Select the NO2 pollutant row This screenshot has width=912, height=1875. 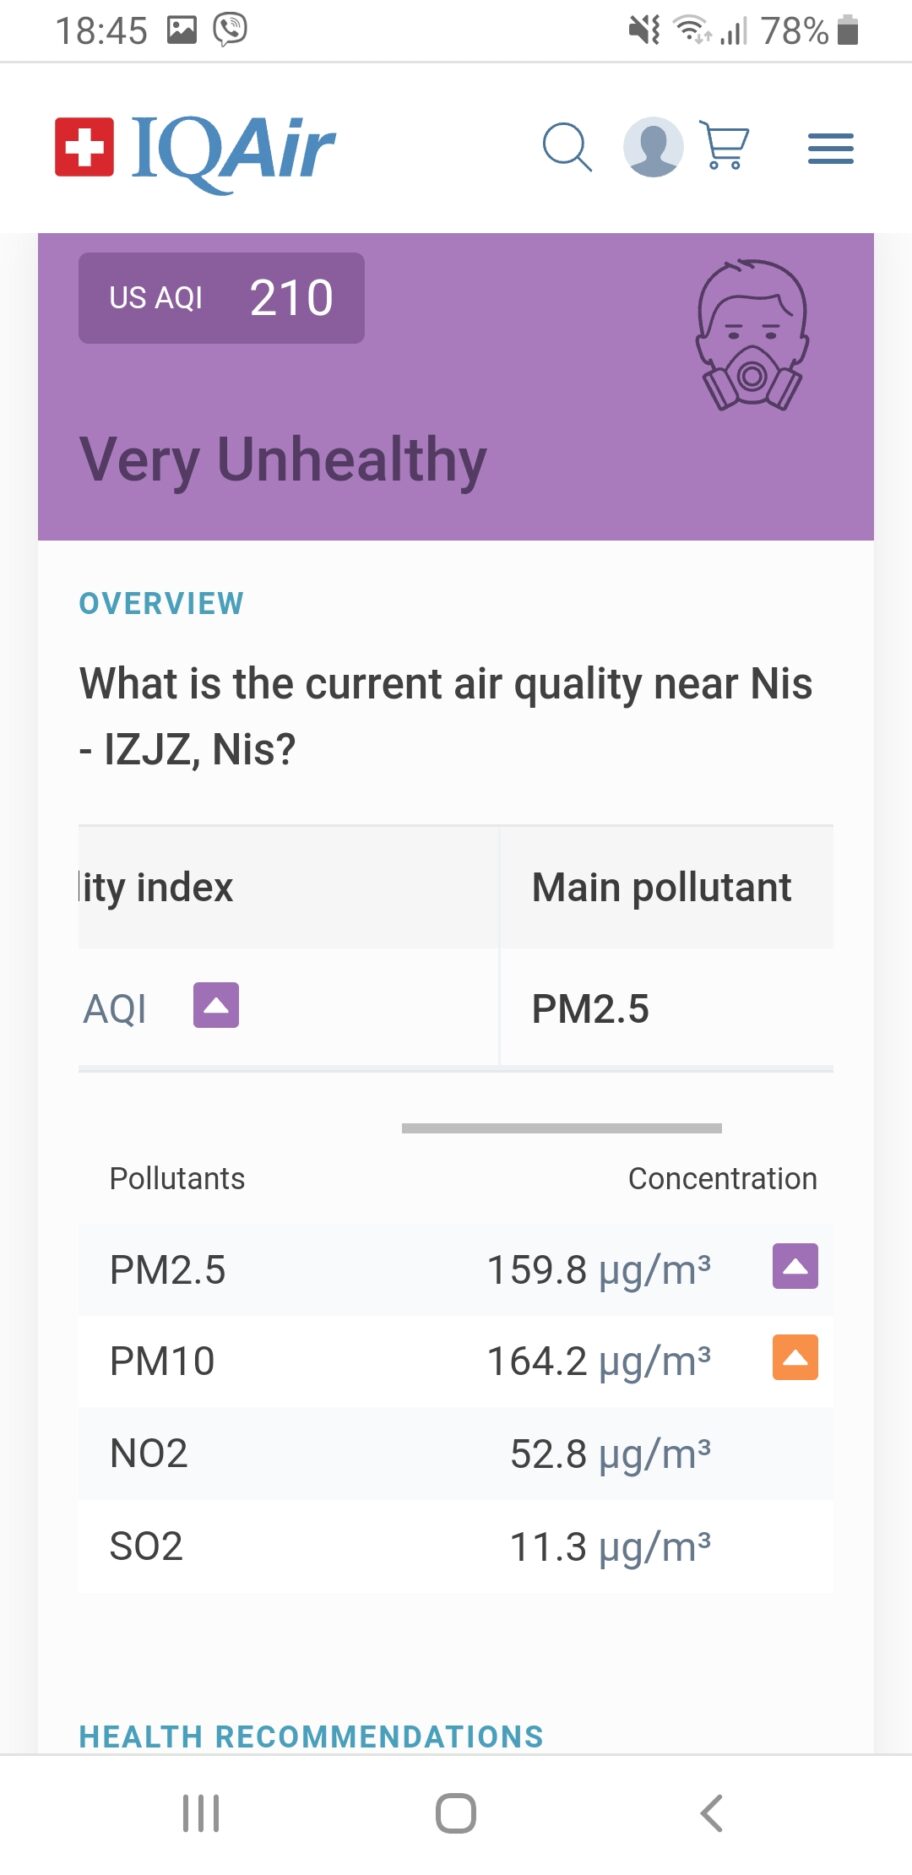click(455, 1453)
